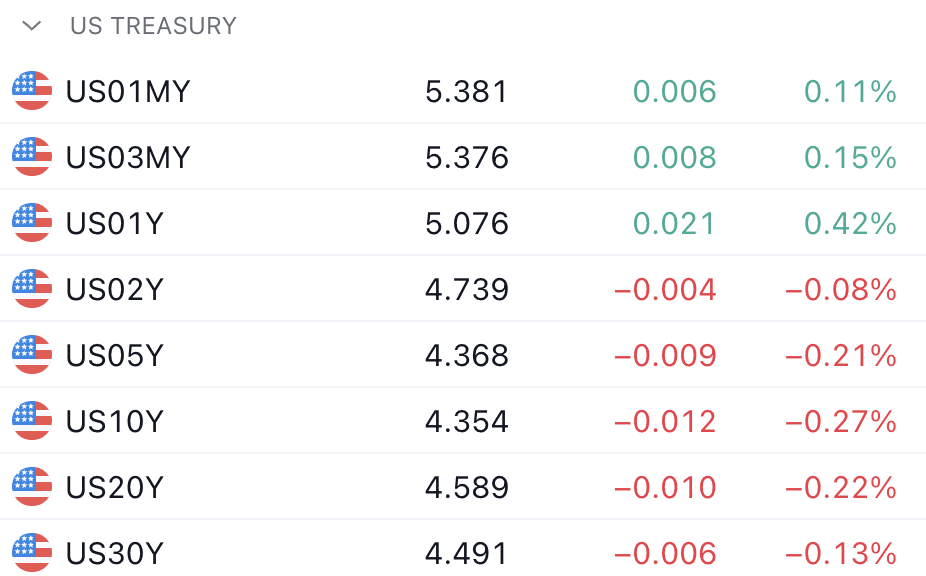The width and height of the screenshot is (926, 576).
Task: Click the US flag icon beside US30Y
Action: (x=32, y=553)
